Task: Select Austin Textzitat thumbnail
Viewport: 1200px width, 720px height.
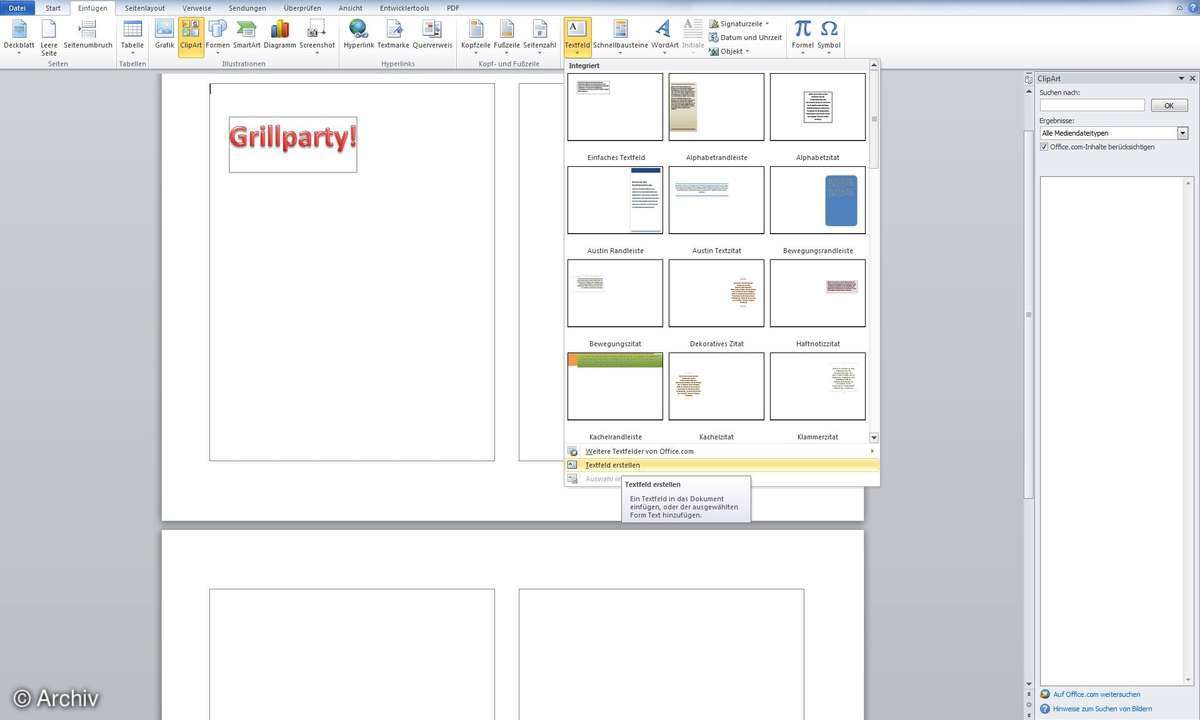Action: pos(716,200)
